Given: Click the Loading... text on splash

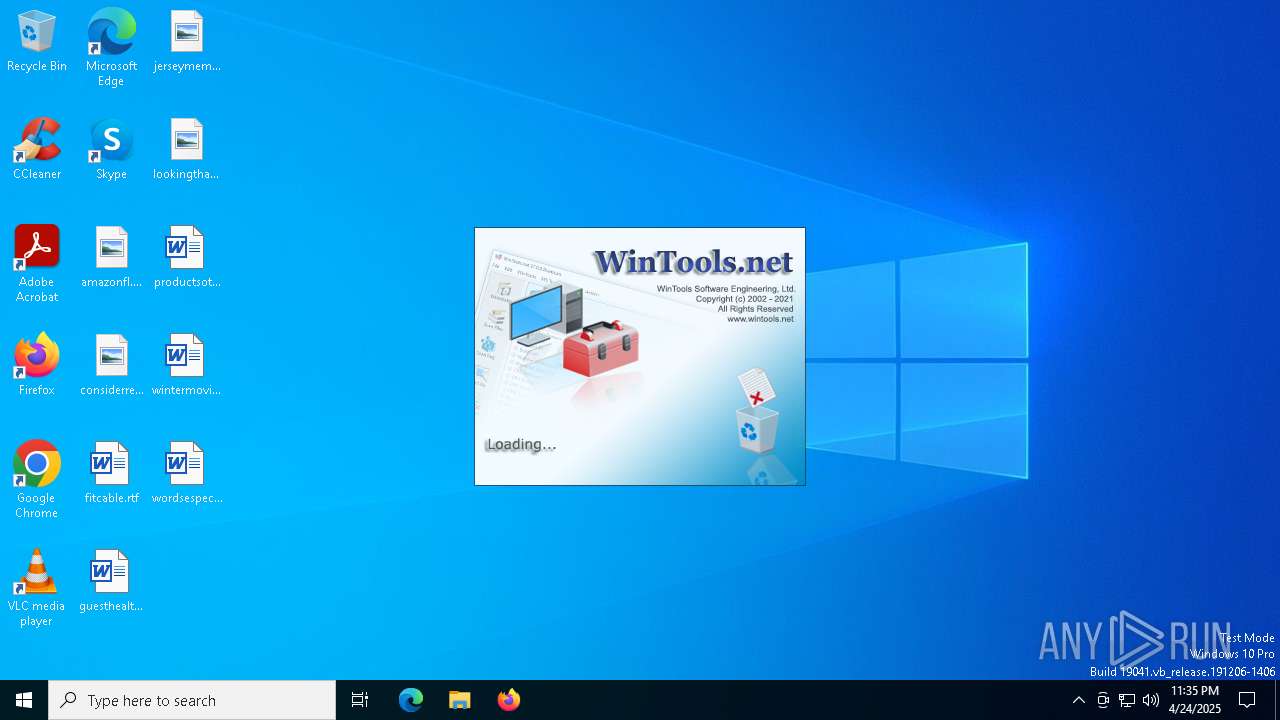Looking at the screenshot, I should click(520, 444).
